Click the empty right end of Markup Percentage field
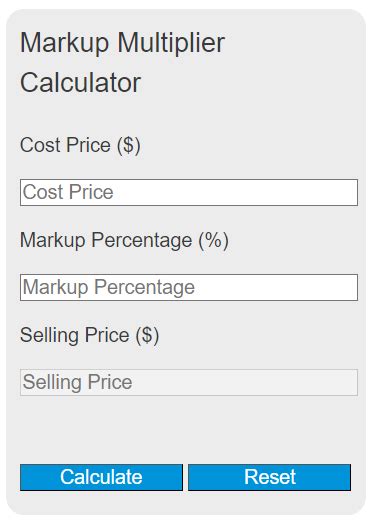The width and height of the screenshot is (378, 527). click(302, 287)
